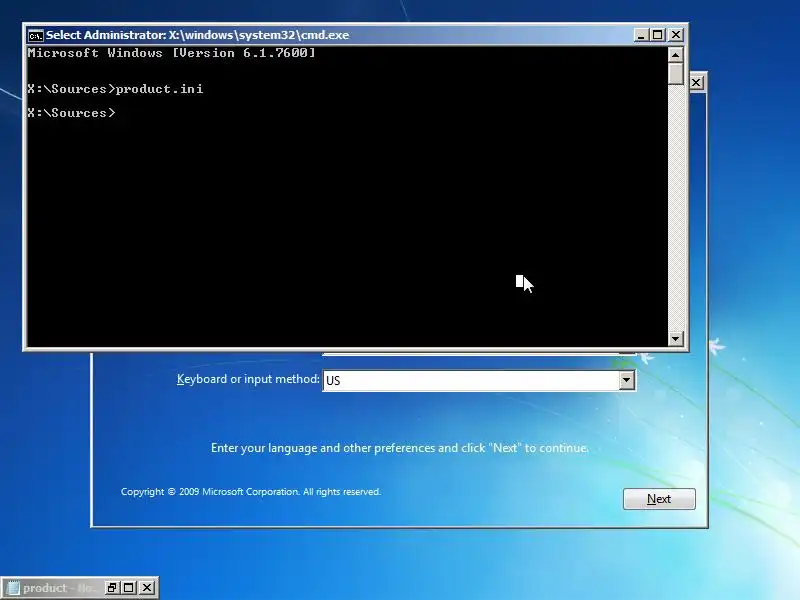Close the cmd.exe window
This screenshot has height=600, width=800.
click(x=676, y=35)
